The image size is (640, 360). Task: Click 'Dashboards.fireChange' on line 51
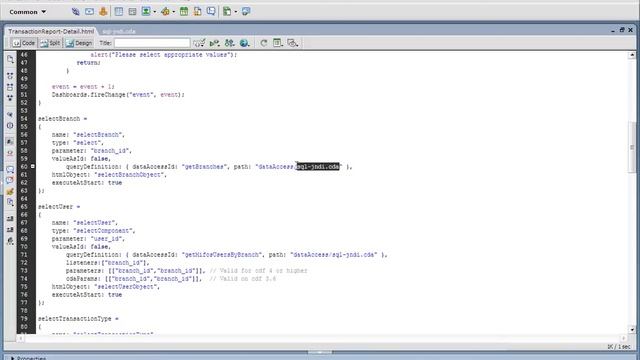[x=88, y=95]
